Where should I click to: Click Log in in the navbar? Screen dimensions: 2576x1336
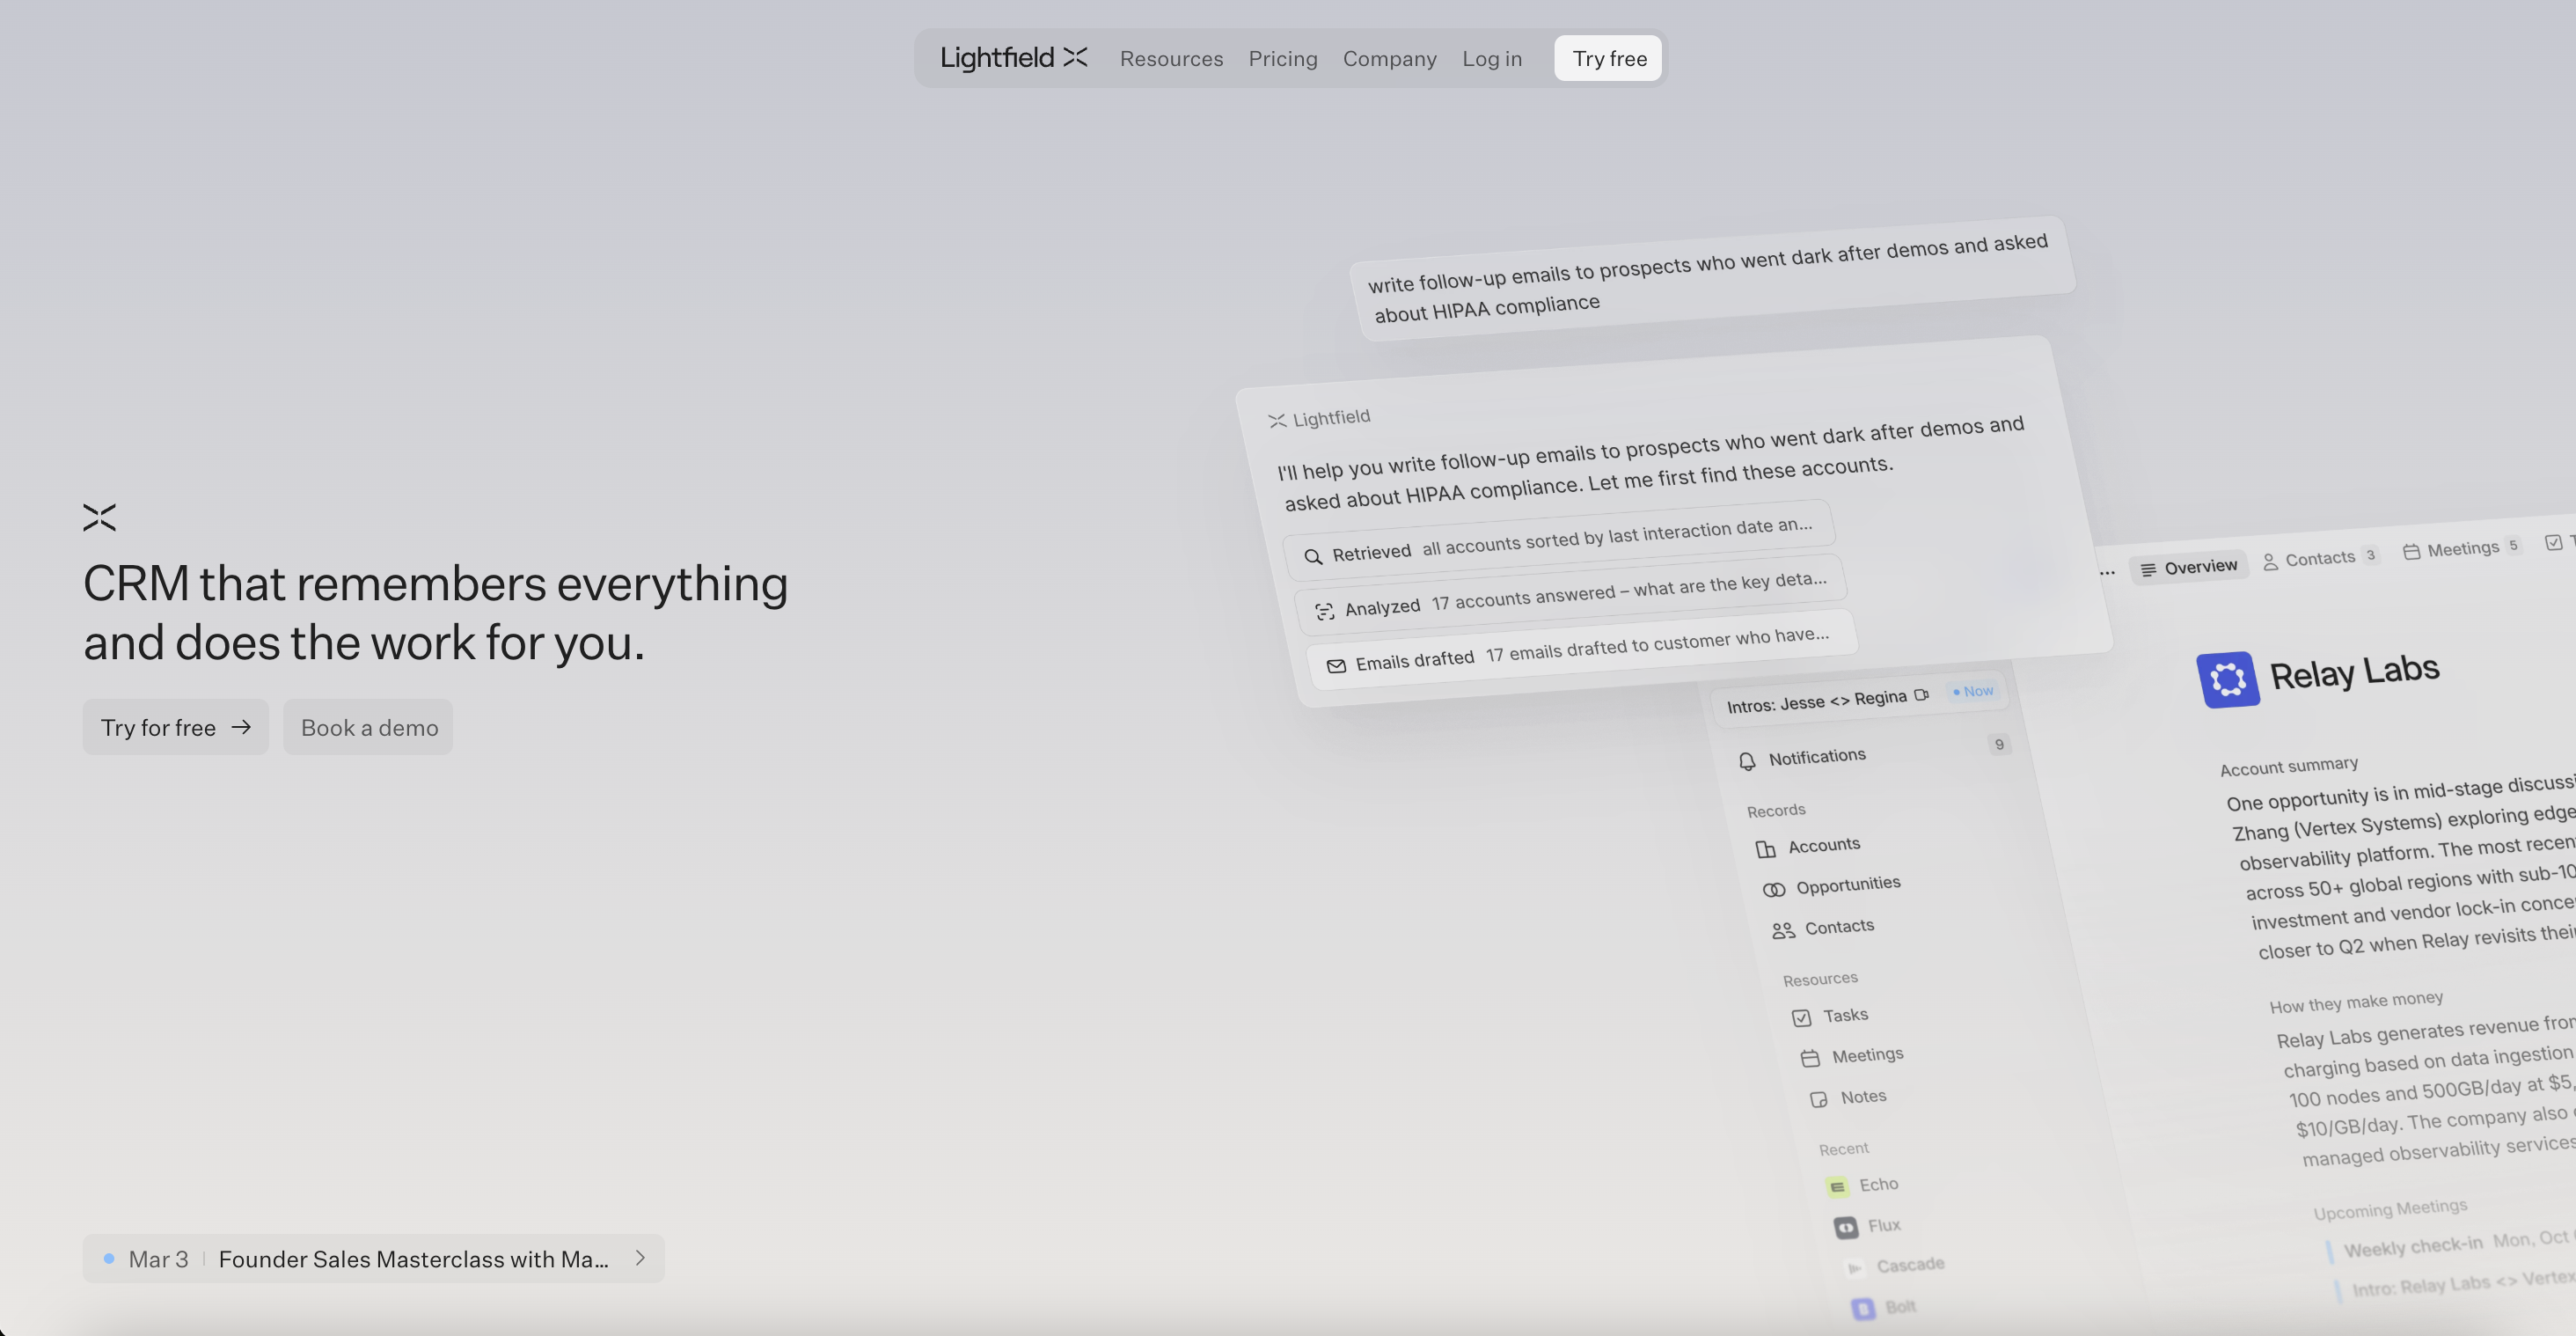[x=1491, y=58]
